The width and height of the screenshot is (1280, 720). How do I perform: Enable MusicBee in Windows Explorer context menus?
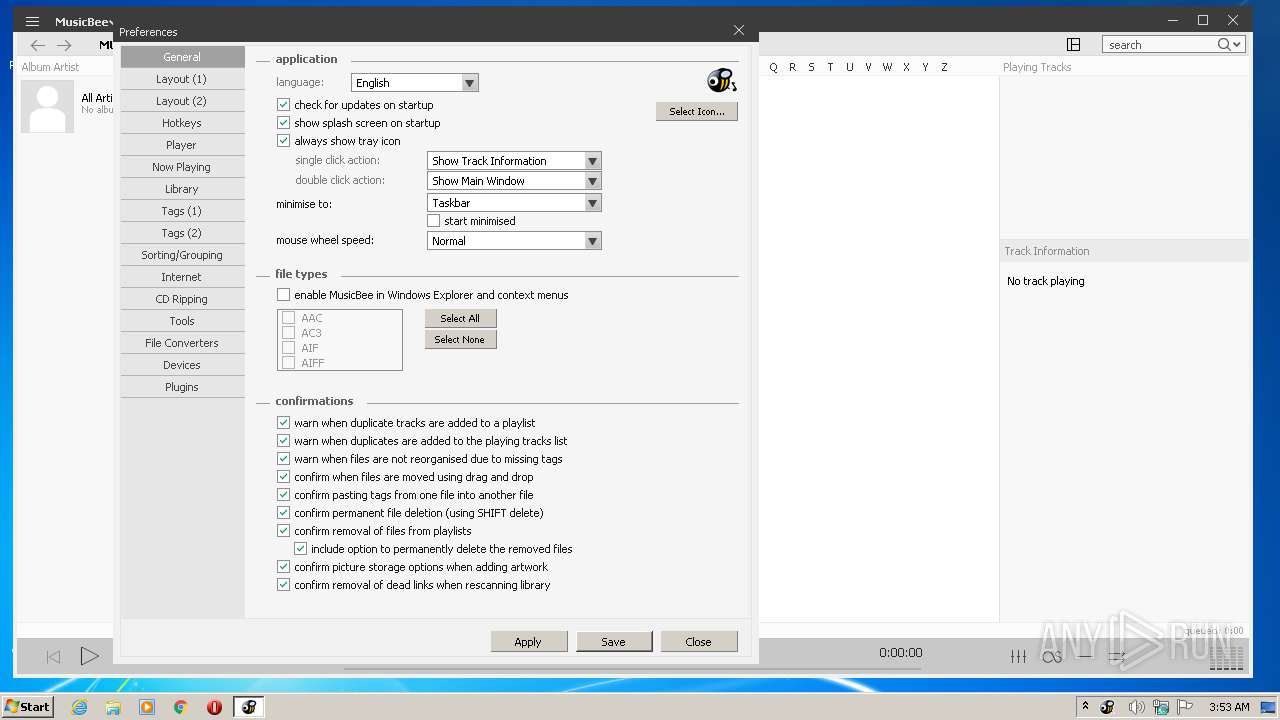[283, 295]
